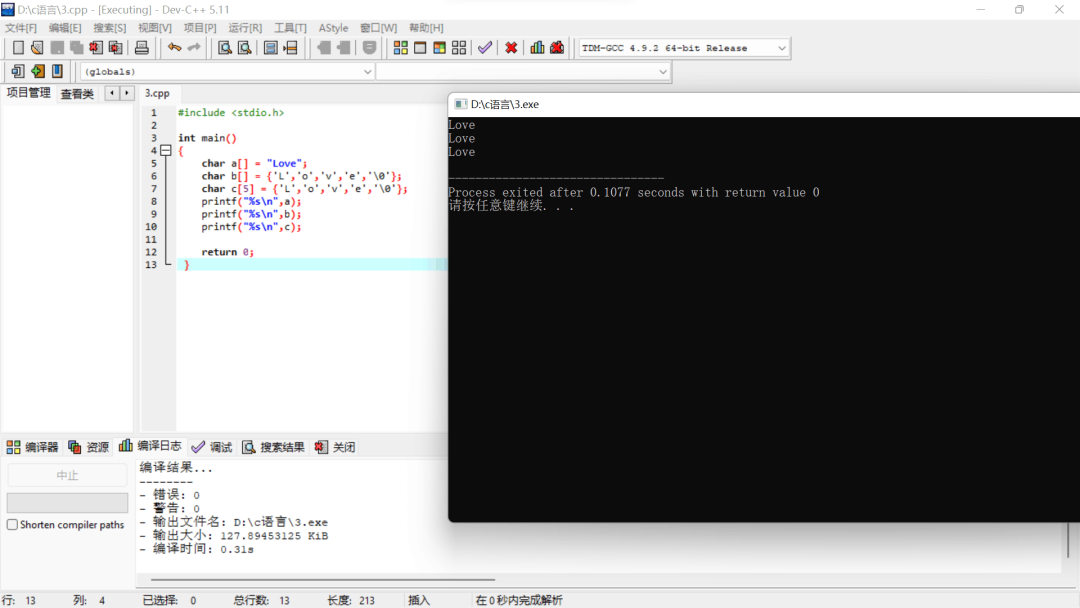1080x608 pixels.
Task: Click the Syntax Check checkmark icon
Action: (485, 48)
